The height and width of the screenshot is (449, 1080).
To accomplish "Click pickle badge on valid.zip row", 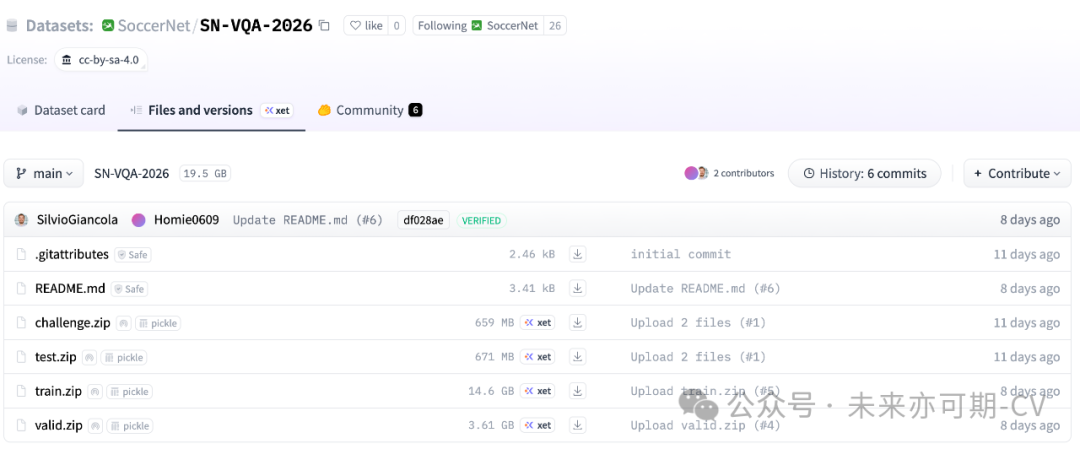I will pyautogui.click(x=130, y=426).
